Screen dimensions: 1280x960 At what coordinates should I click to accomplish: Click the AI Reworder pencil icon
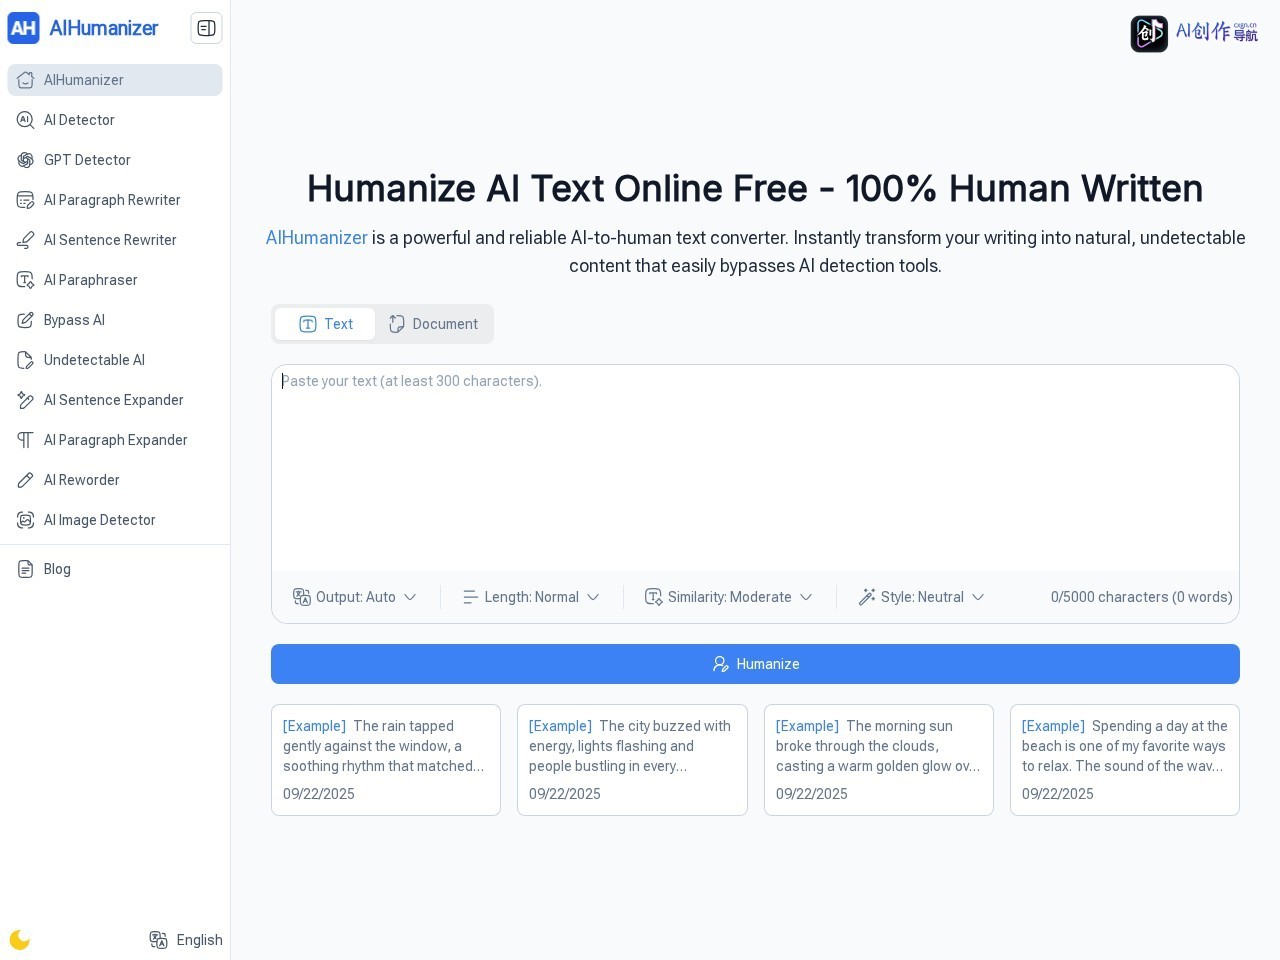tap(26, 480)
